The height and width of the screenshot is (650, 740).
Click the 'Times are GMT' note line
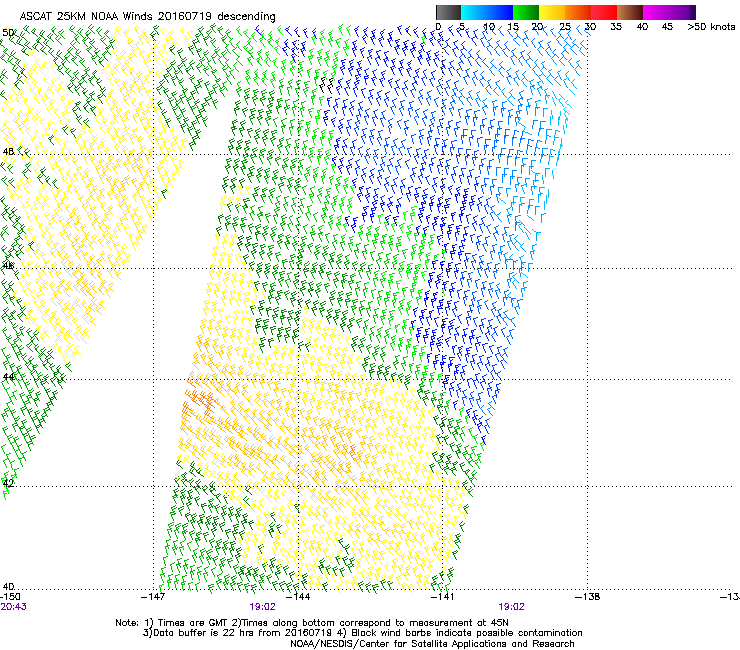coord(311,623)
